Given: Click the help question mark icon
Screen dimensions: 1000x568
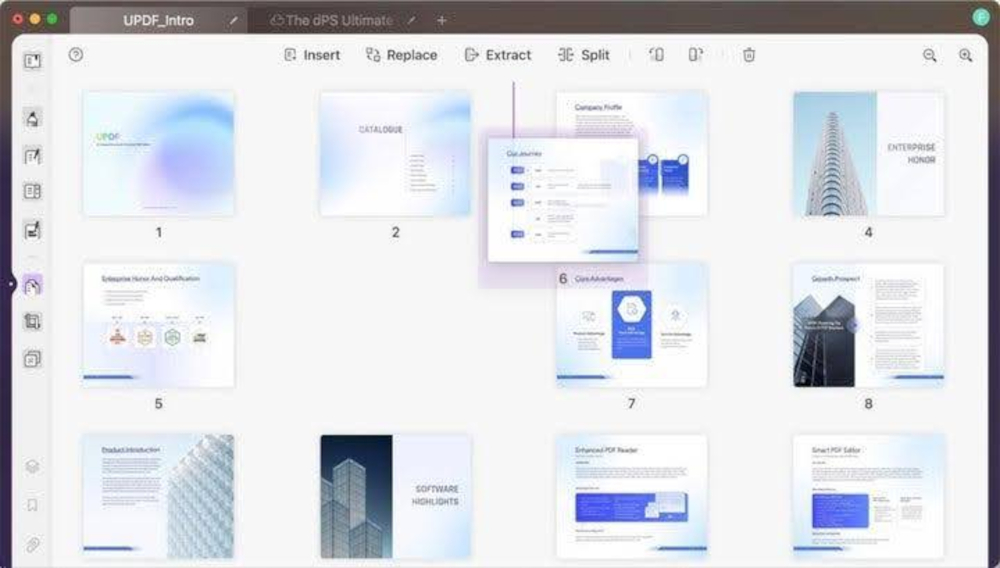Looking at the screenshot, I should pos(76,55).
